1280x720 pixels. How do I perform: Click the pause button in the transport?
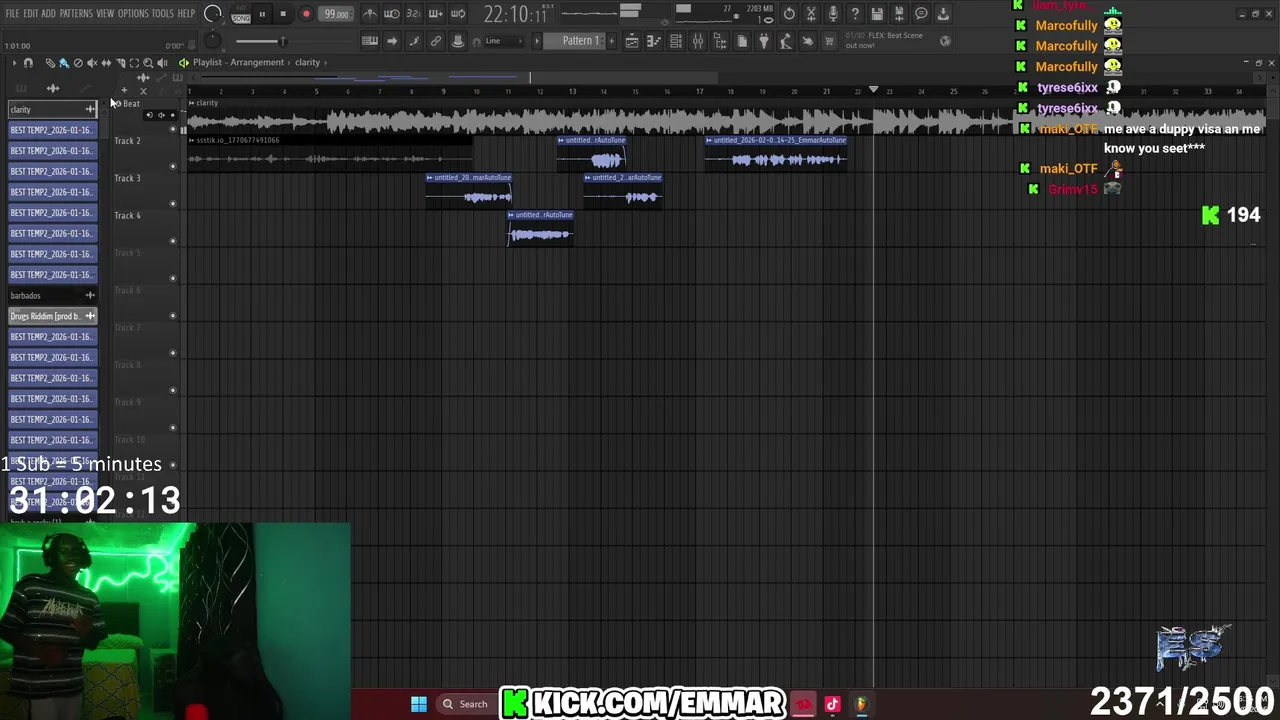(x=262, y=14)
